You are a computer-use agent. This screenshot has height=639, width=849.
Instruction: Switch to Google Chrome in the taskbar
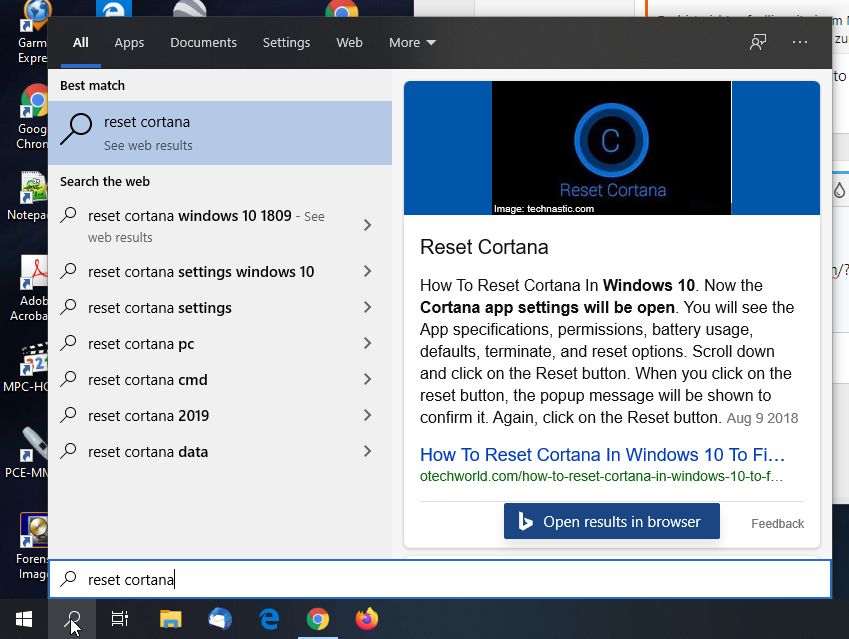[318, 619]
